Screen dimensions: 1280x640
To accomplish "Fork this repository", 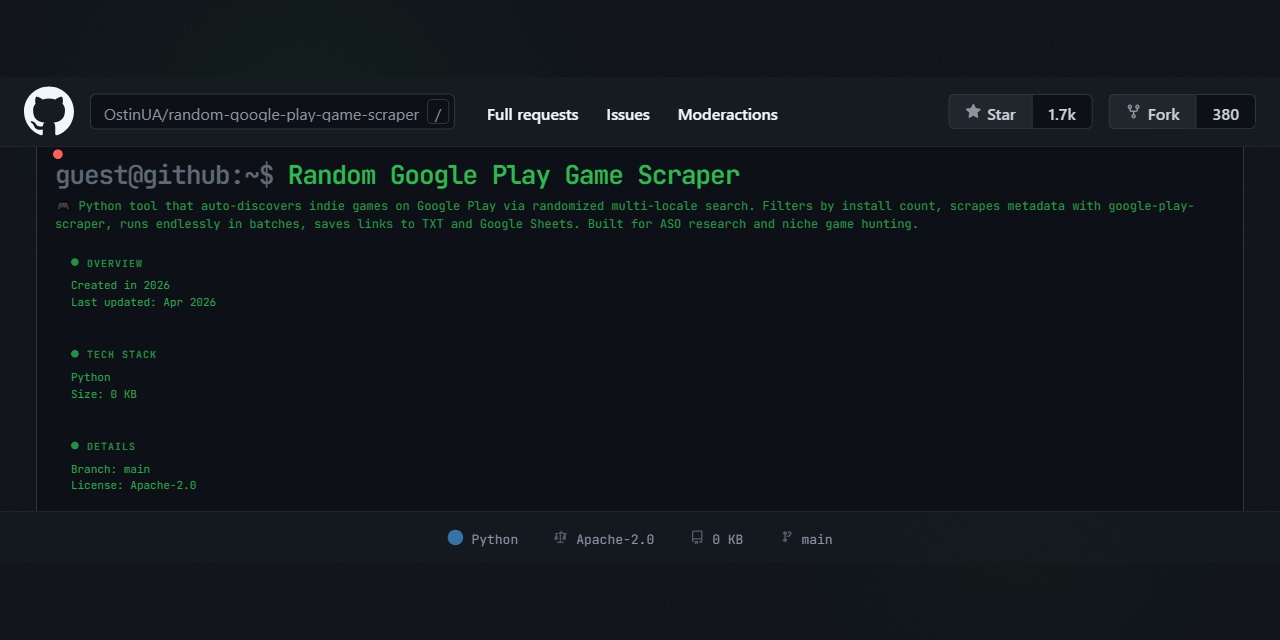I will coord(1152,112).
